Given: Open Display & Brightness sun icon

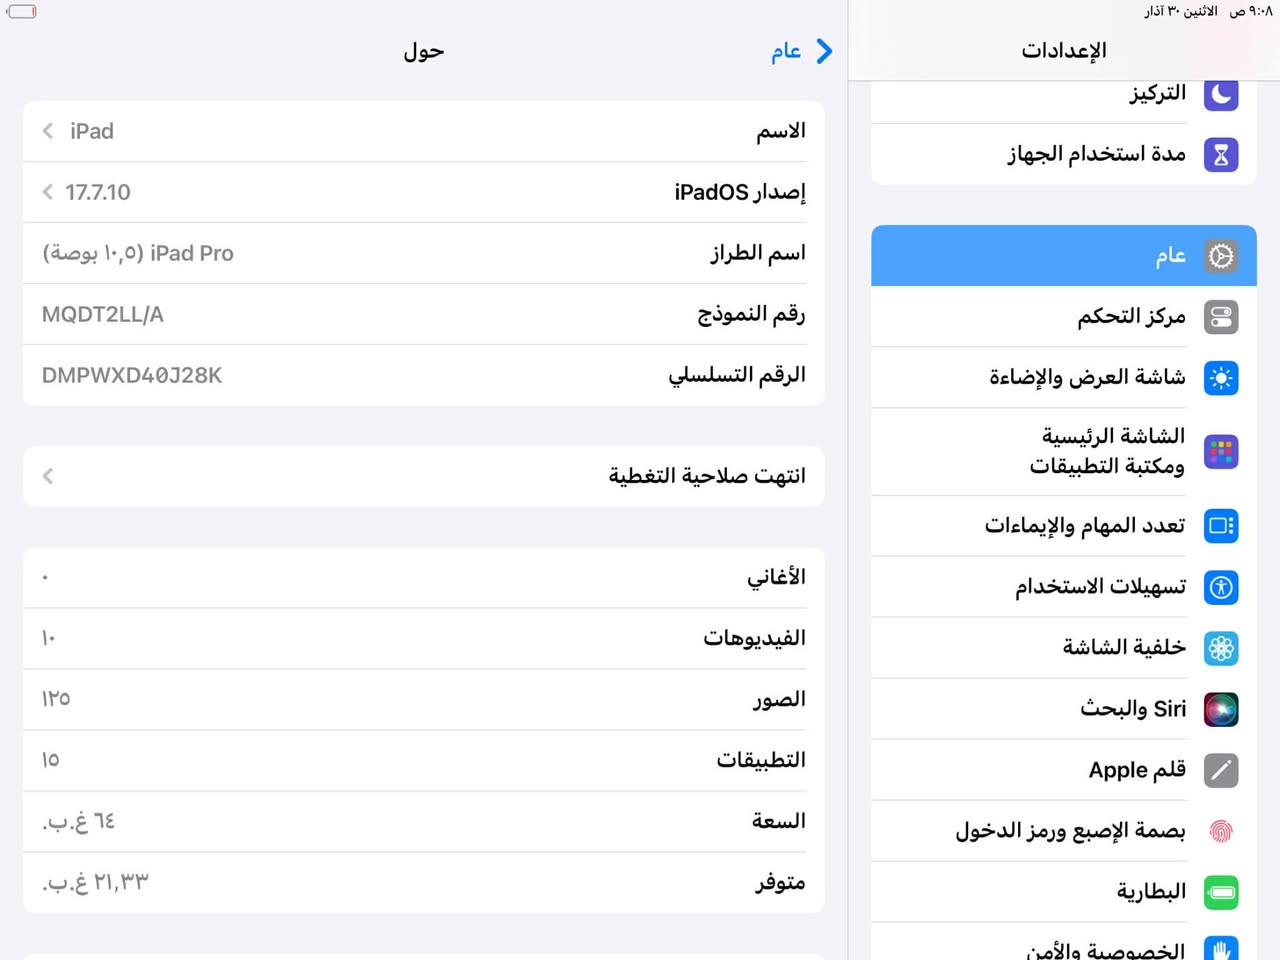Looking at the screenshot, I should pos(1221,378).
